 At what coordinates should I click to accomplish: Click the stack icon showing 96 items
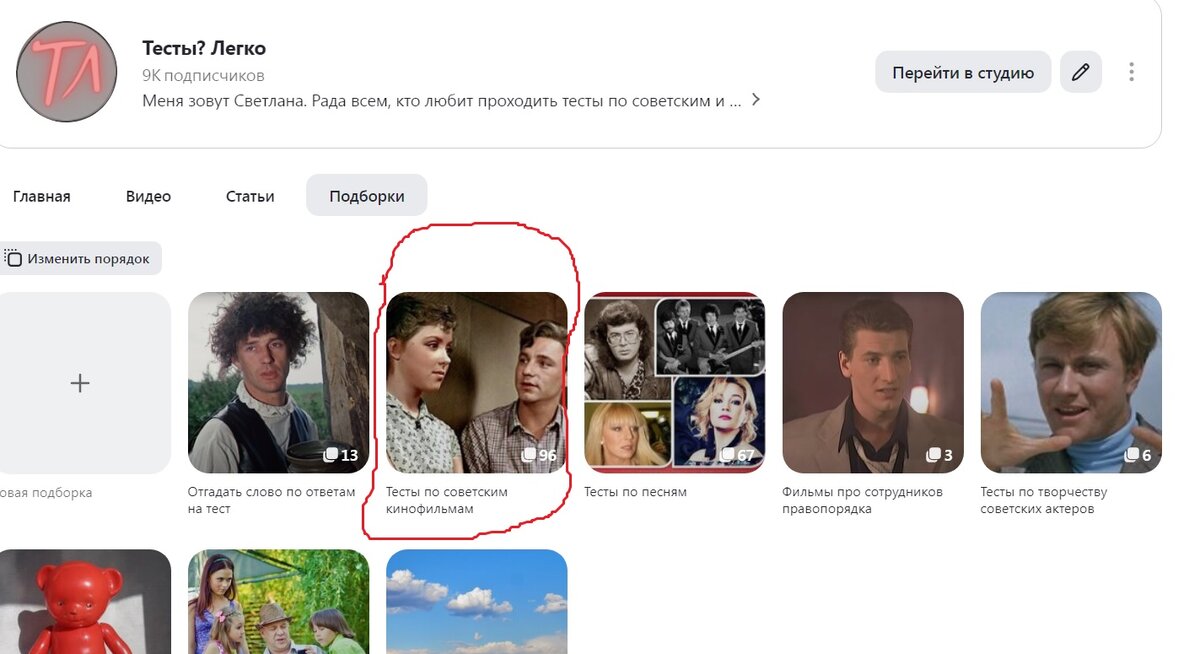tap(528, 455)
